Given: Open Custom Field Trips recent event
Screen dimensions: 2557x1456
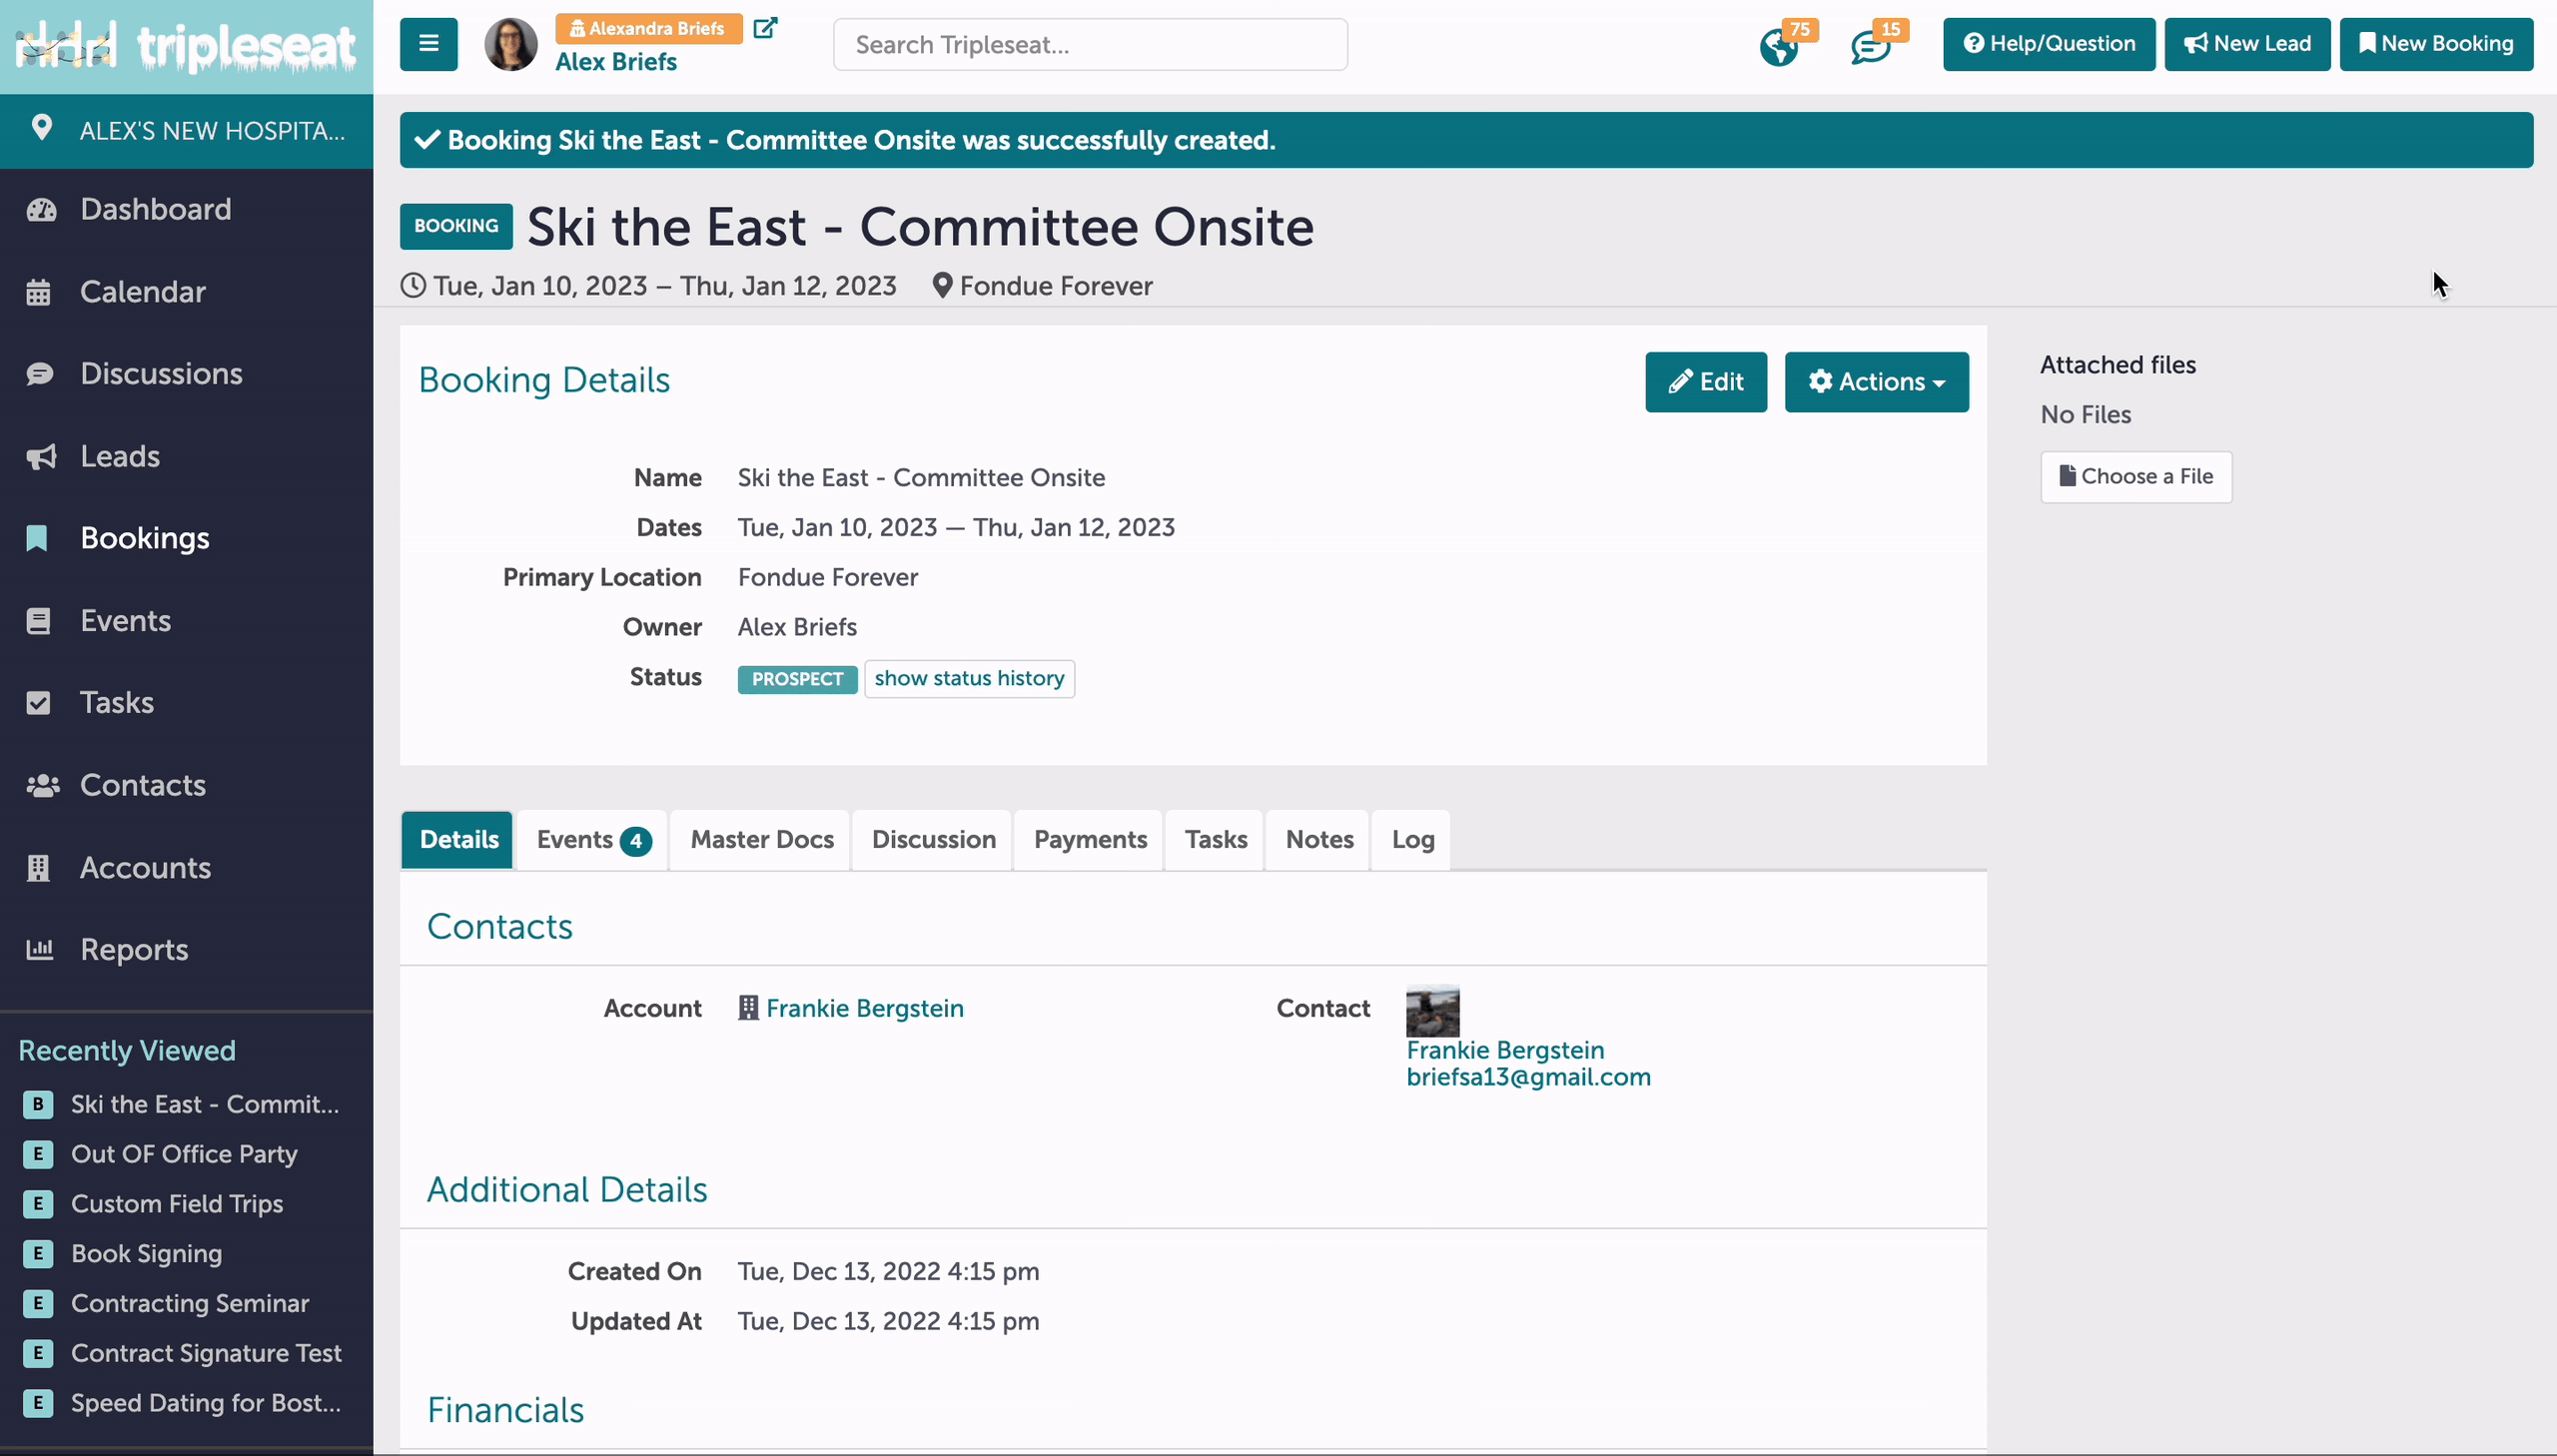Looking at the screenshot, I should 177,1204.
